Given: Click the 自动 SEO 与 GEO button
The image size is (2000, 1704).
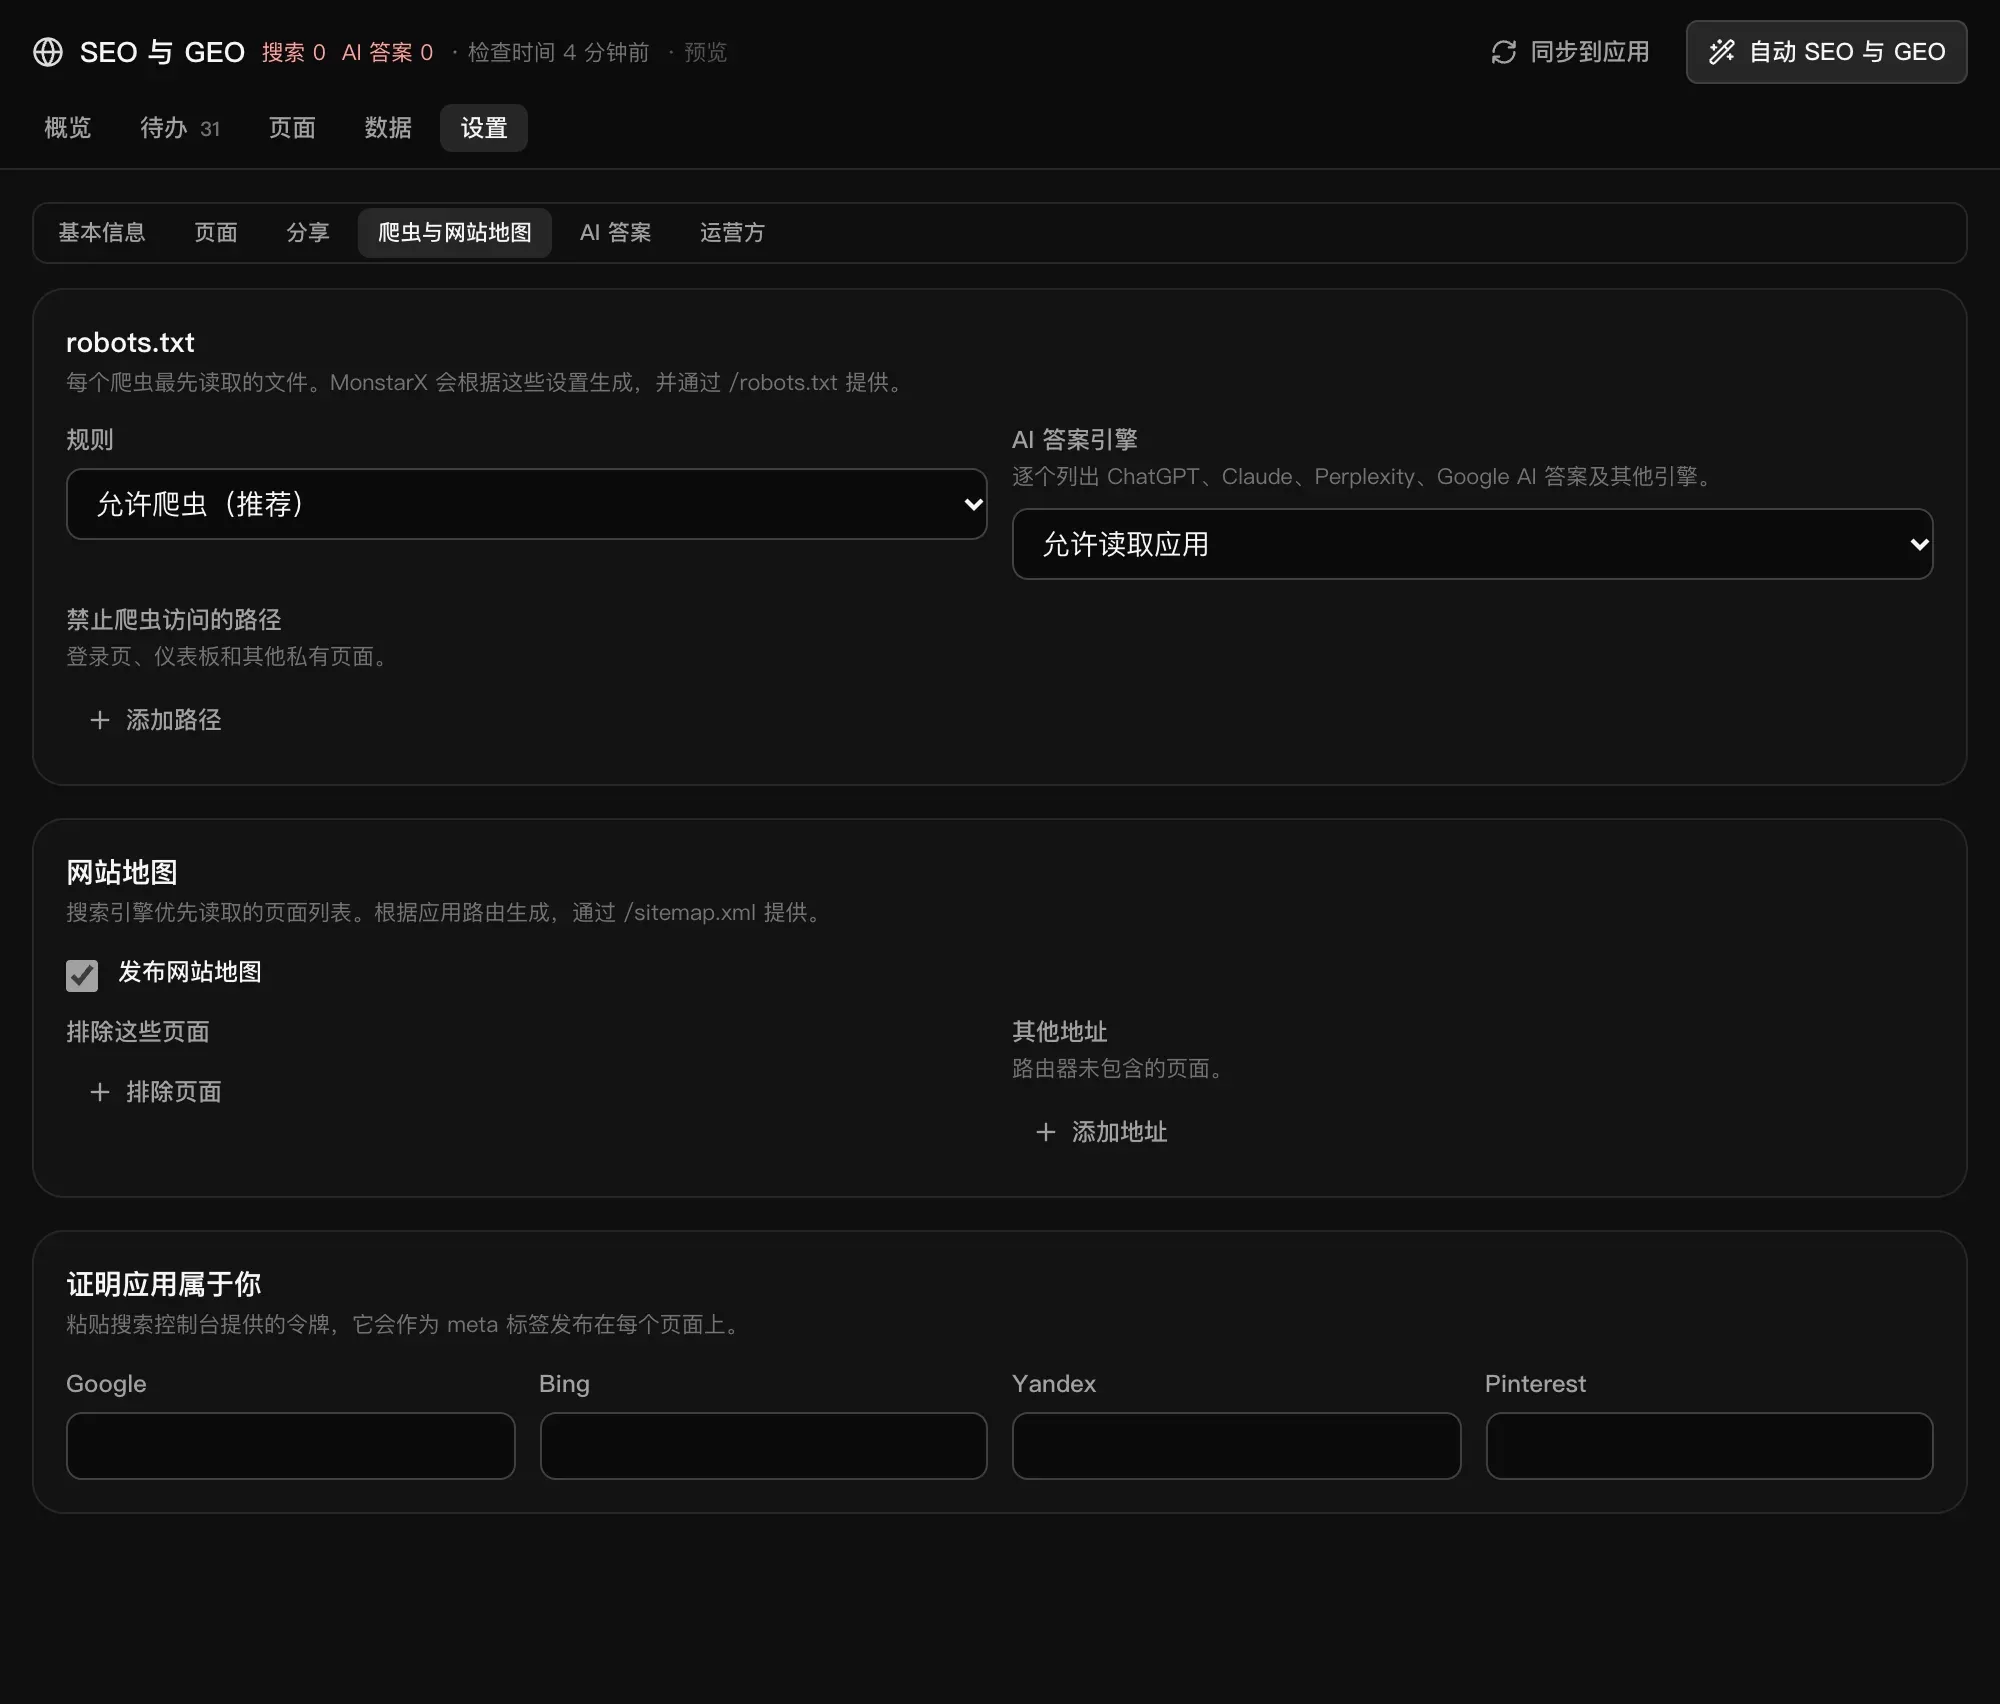Looking at the screenshot, I should [x=1826, y=52].
